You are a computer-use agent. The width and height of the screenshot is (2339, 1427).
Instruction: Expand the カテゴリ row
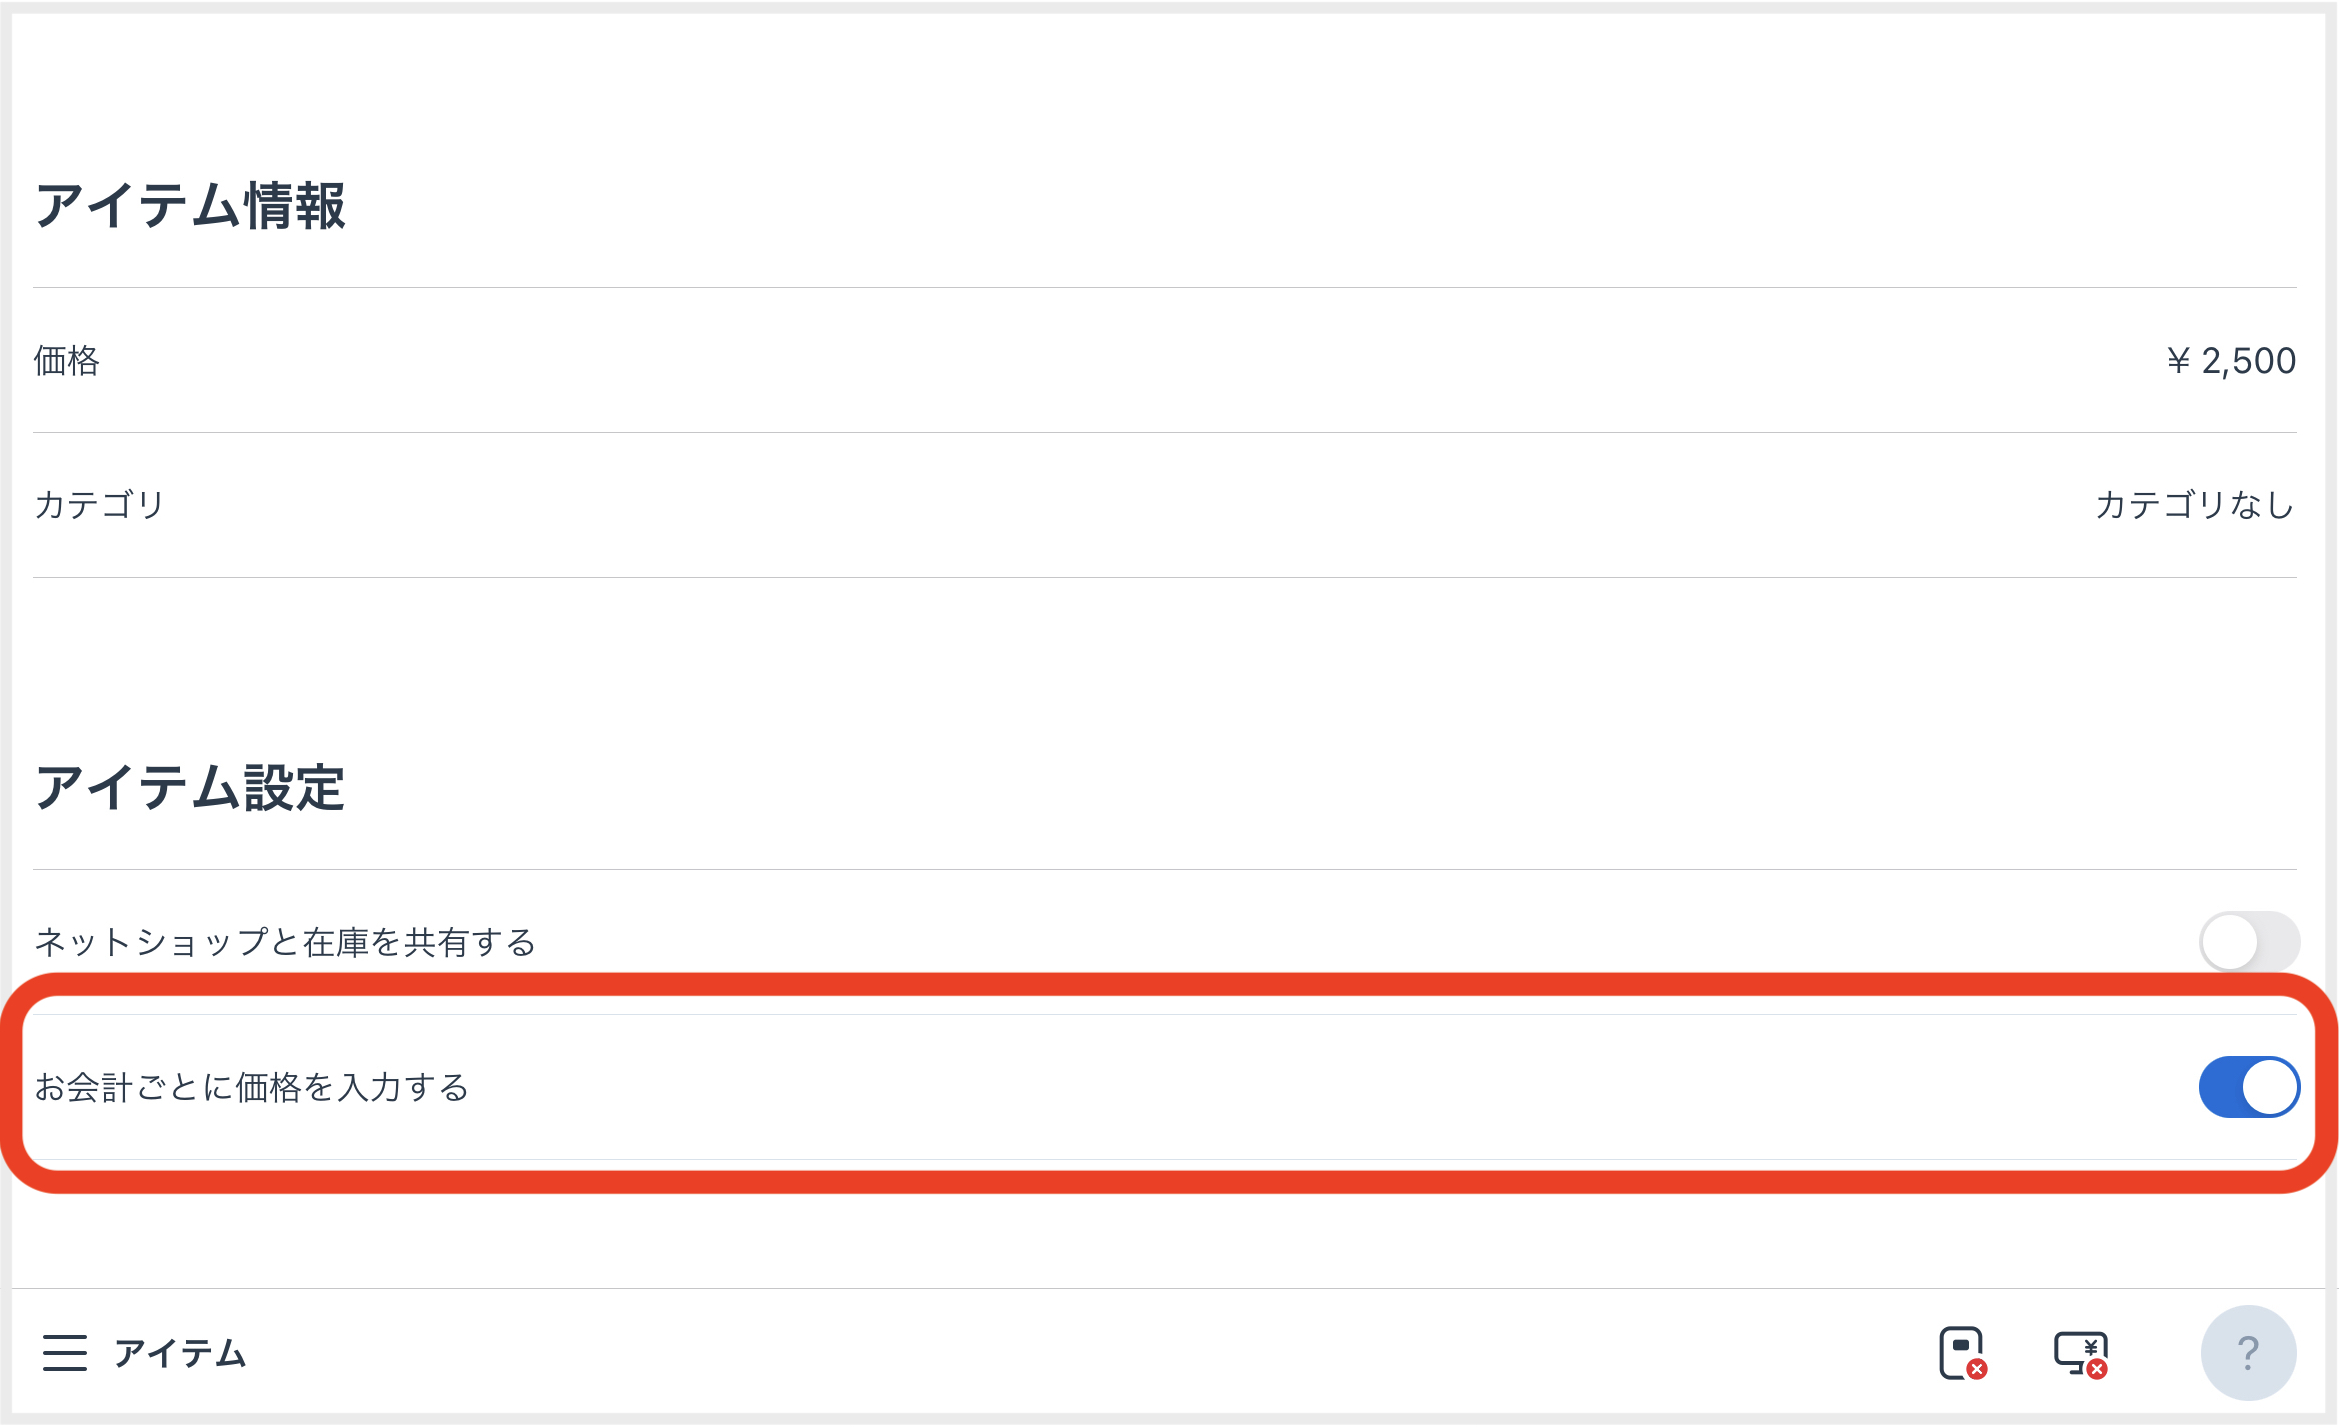1165,505
